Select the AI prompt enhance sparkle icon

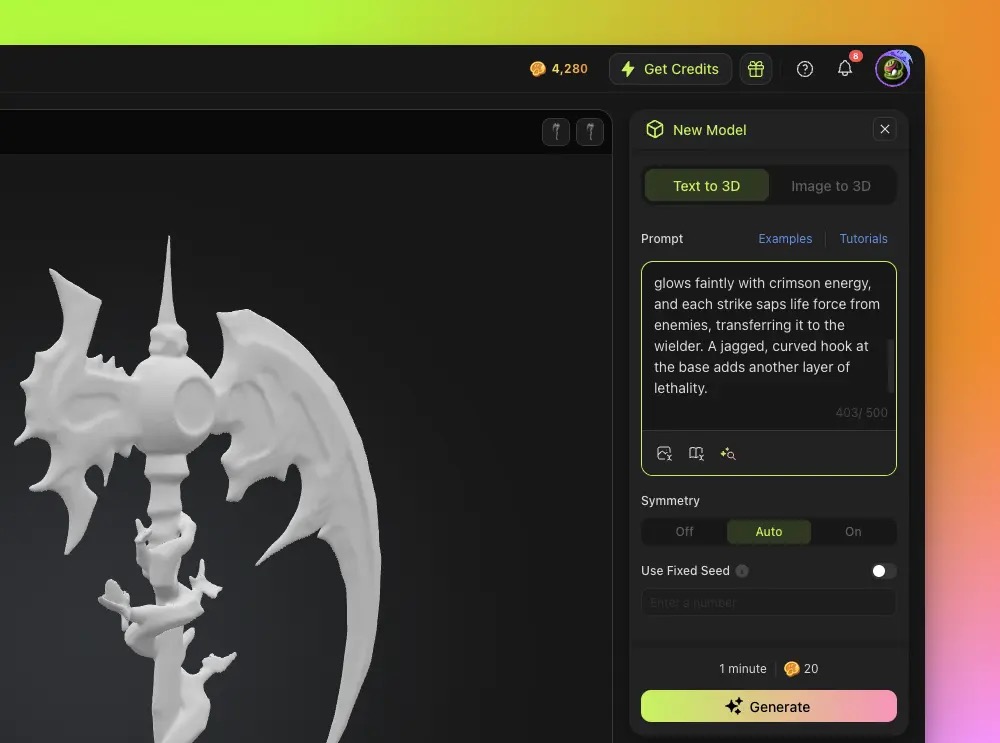click(728, 453)
